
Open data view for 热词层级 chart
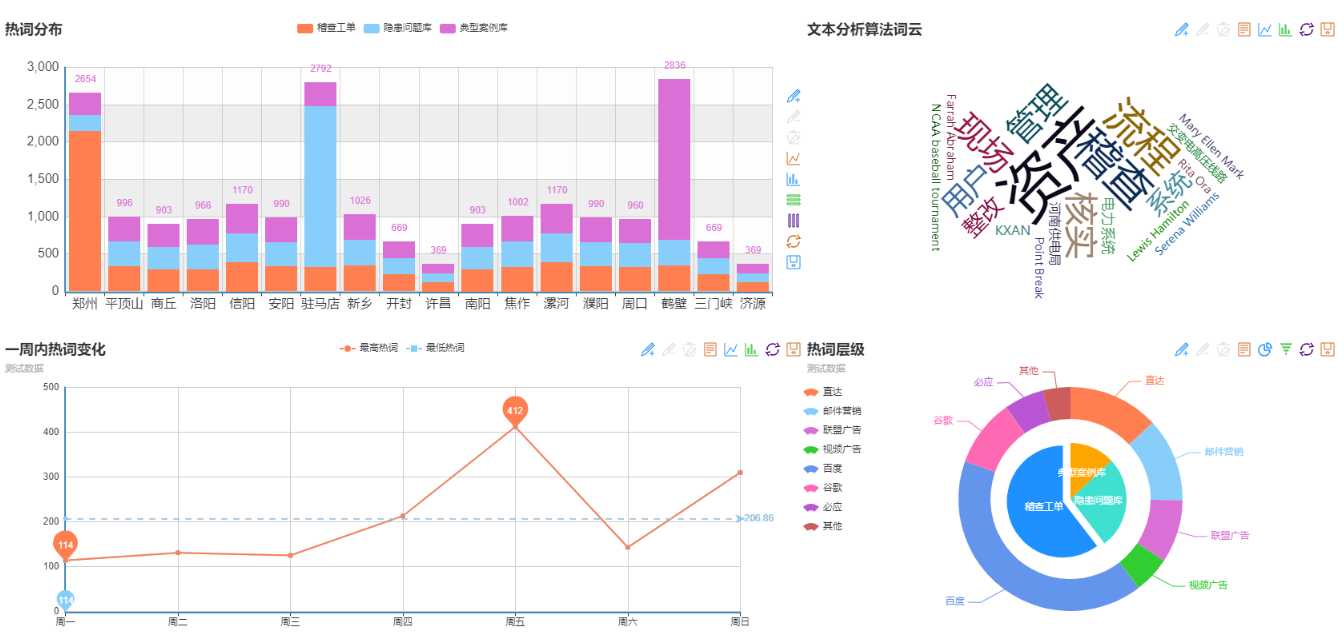(1244, 349)
